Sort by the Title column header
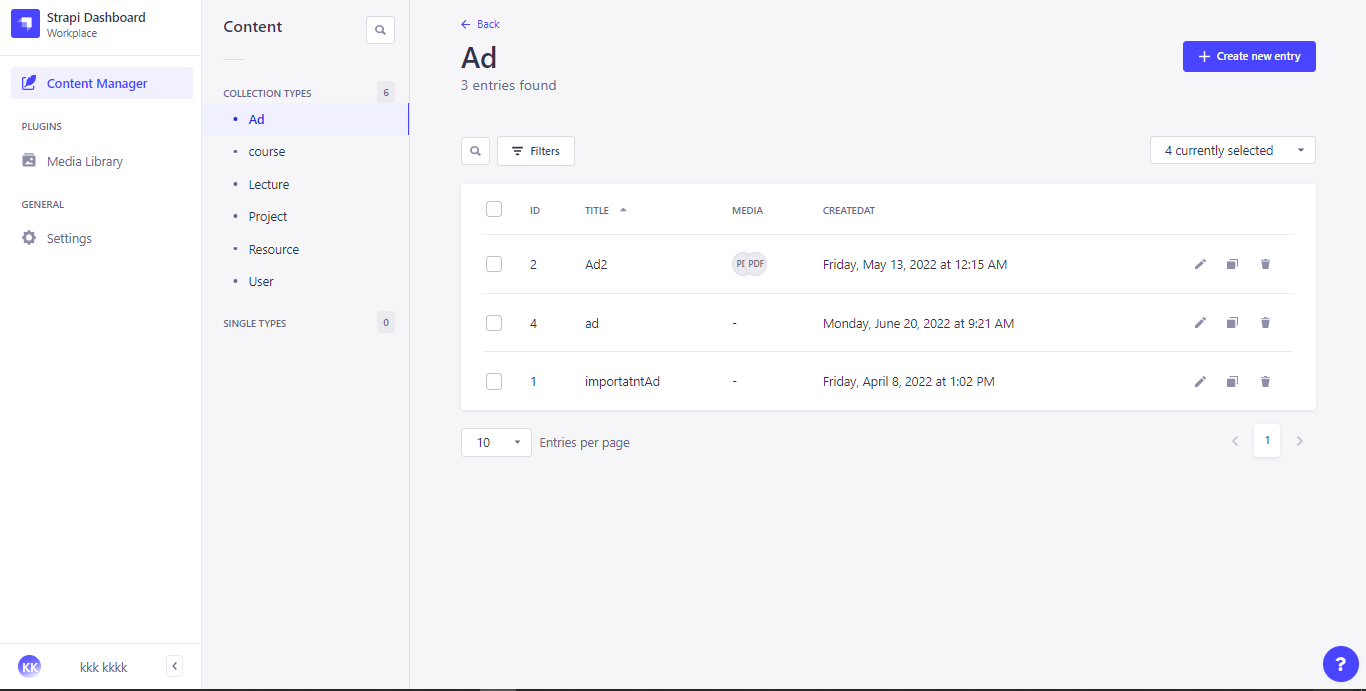1366x691 pixels. pos(597,211)
